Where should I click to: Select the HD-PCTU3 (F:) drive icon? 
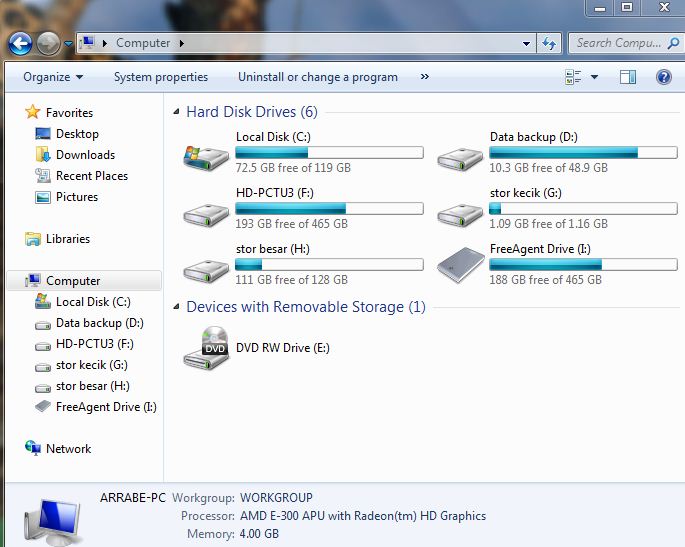(x=206, y=215)
